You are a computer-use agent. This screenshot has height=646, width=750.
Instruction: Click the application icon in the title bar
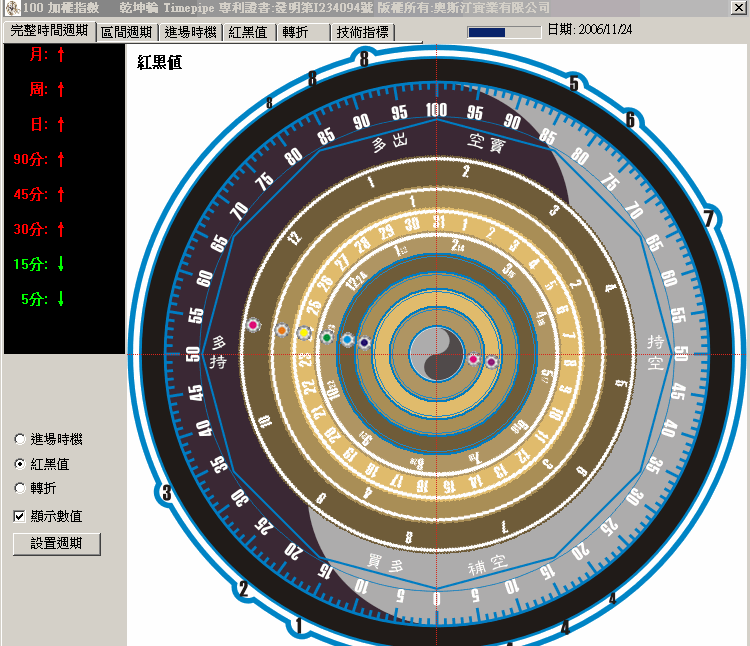[x=10, y=8]
